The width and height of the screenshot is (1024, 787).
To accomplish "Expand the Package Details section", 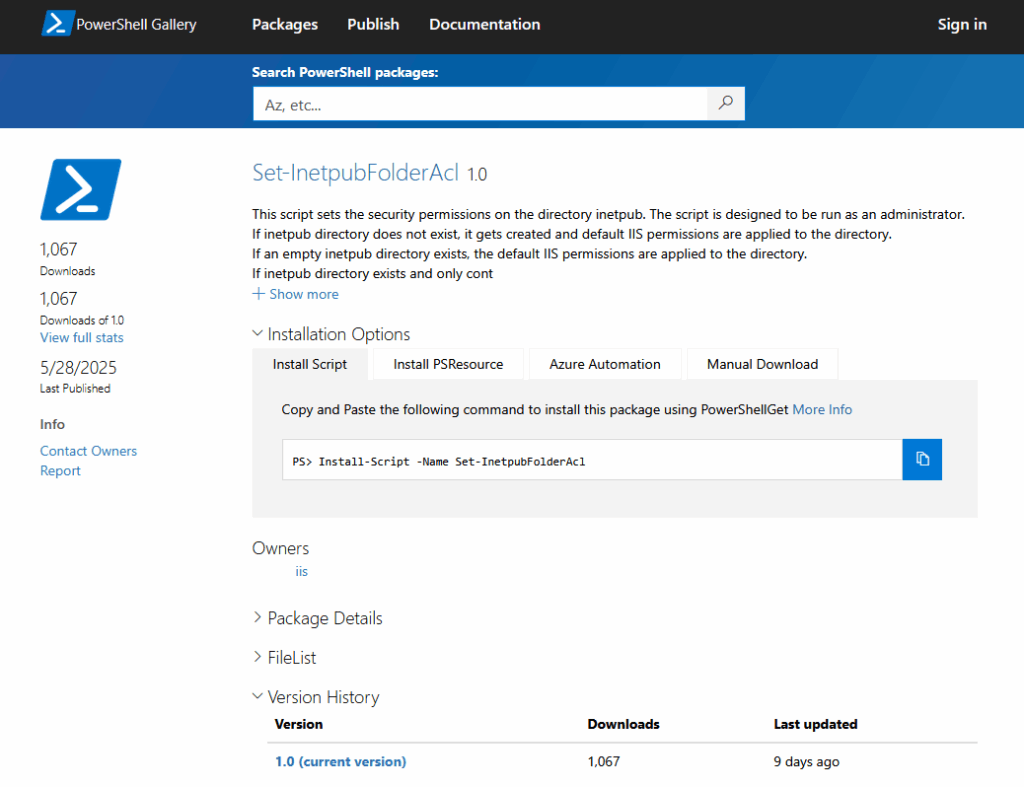I will click(317, 618).
